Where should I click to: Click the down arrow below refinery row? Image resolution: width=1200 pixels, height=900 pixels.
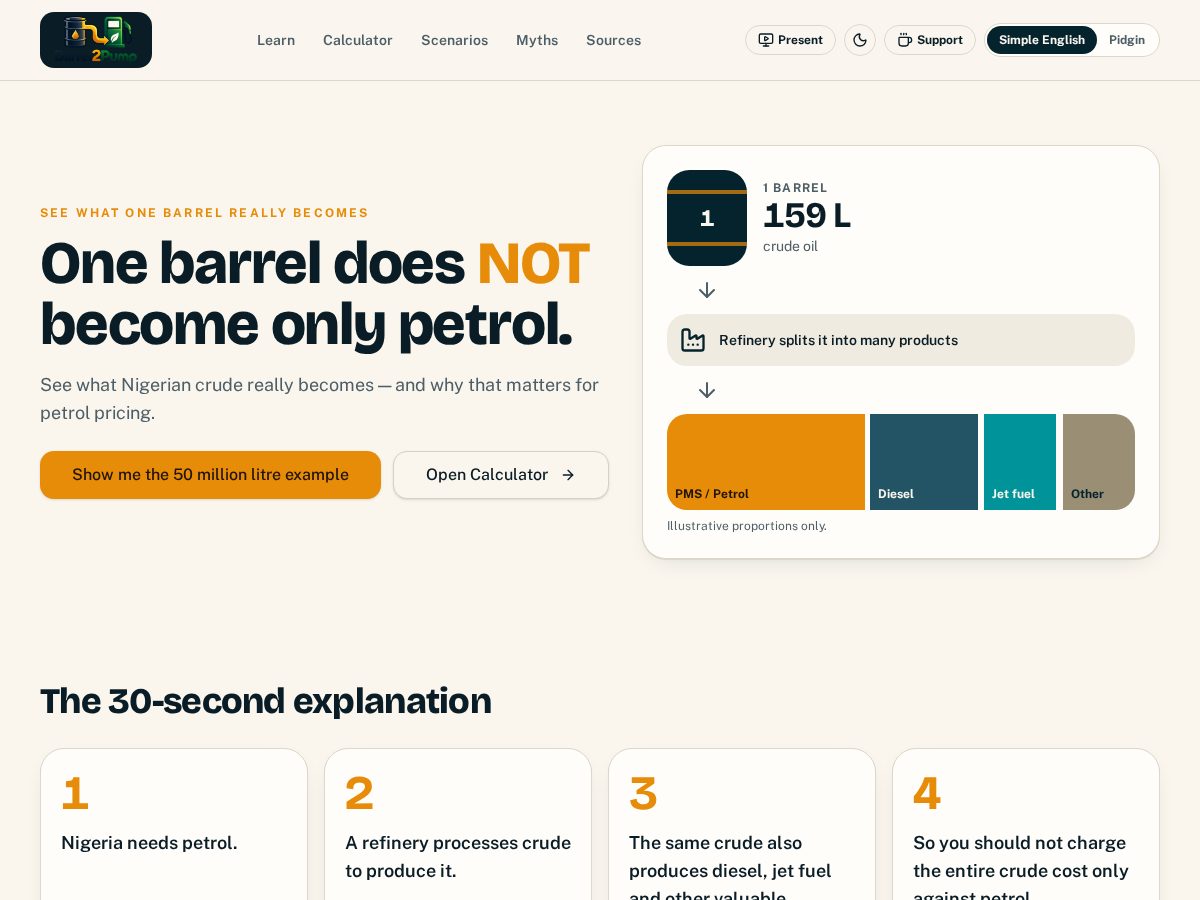click(x=707, y=390)
